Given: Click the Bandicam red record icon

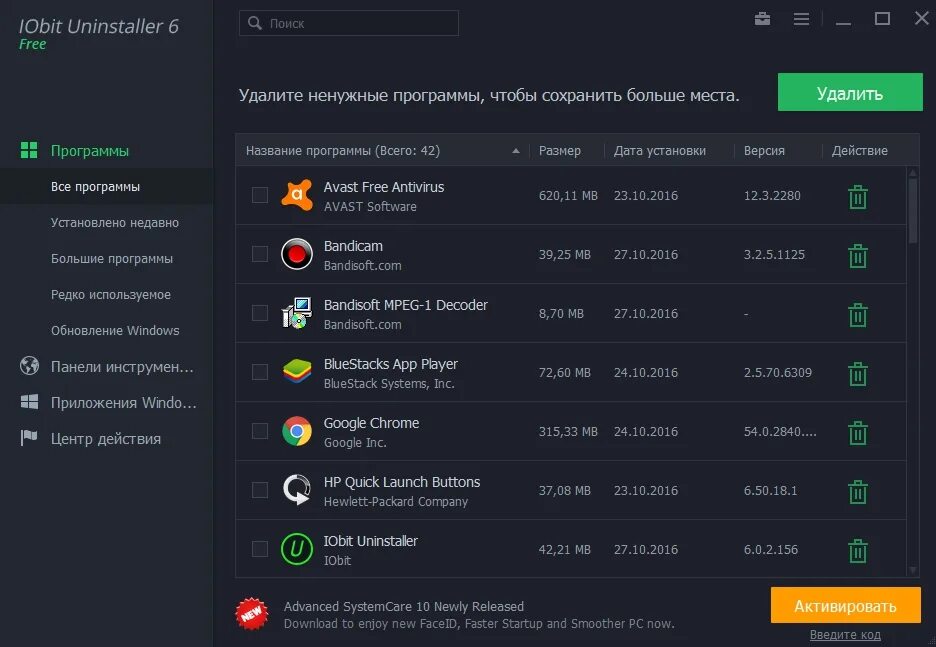Looking at the screenshot, I should pos(297,254).
